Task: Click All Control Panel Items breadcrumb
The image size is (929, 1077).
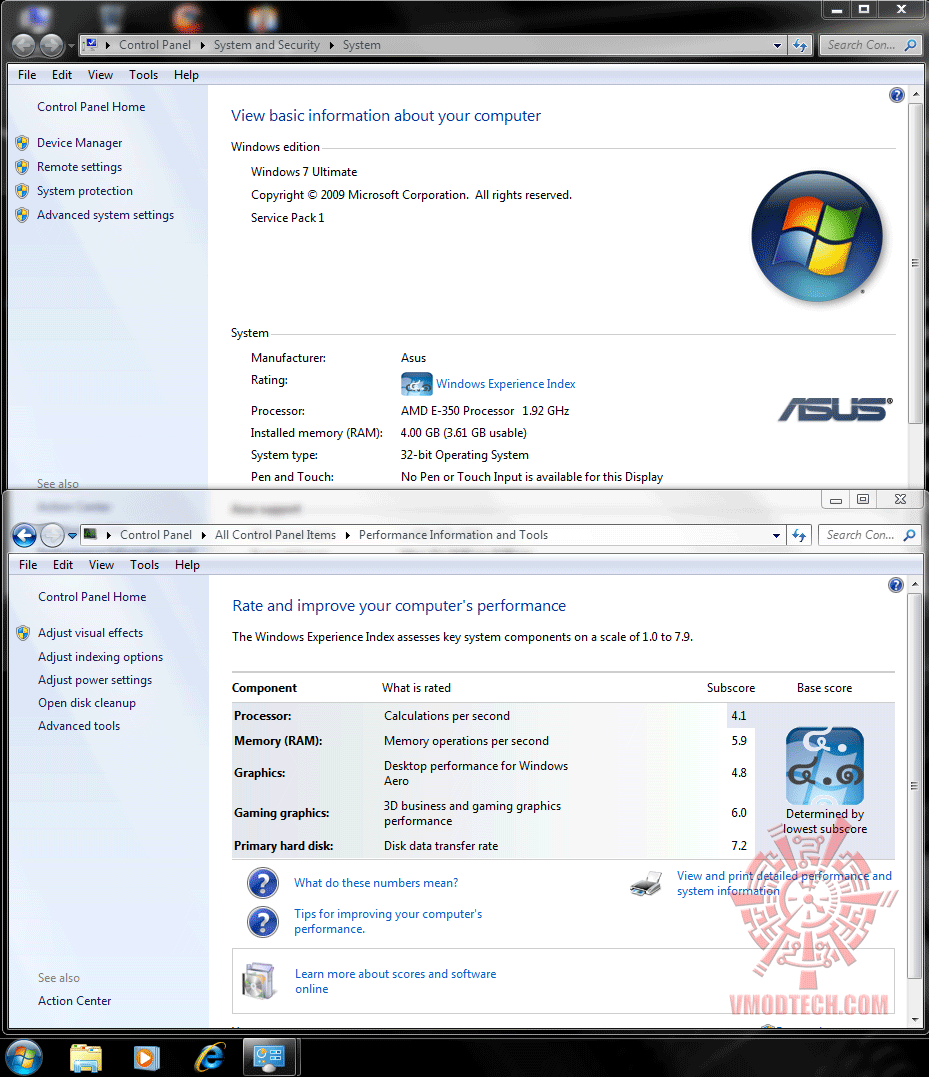Action: 275,535
